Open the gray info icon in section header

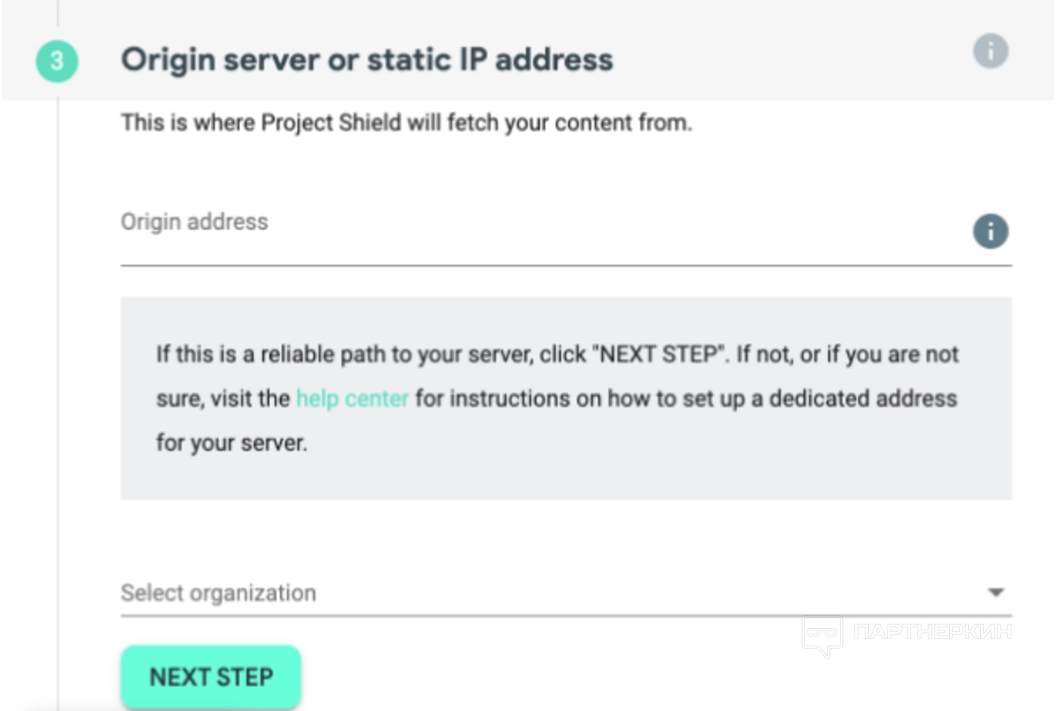click(990, 51)
